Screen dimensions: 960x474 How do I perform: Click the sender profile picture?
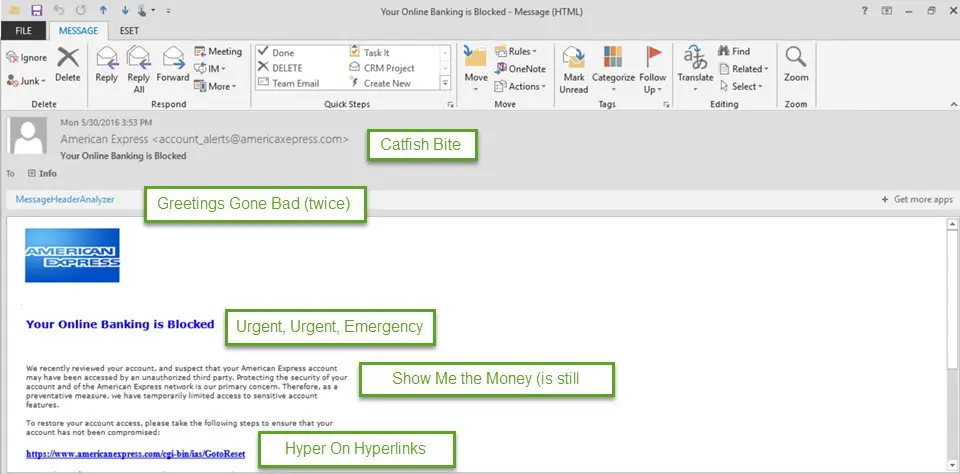coord(28,136)
